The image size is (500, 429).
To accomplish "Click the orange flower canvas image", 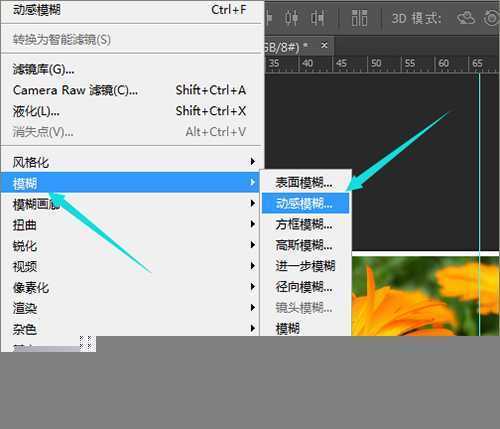I will (425, 296).
